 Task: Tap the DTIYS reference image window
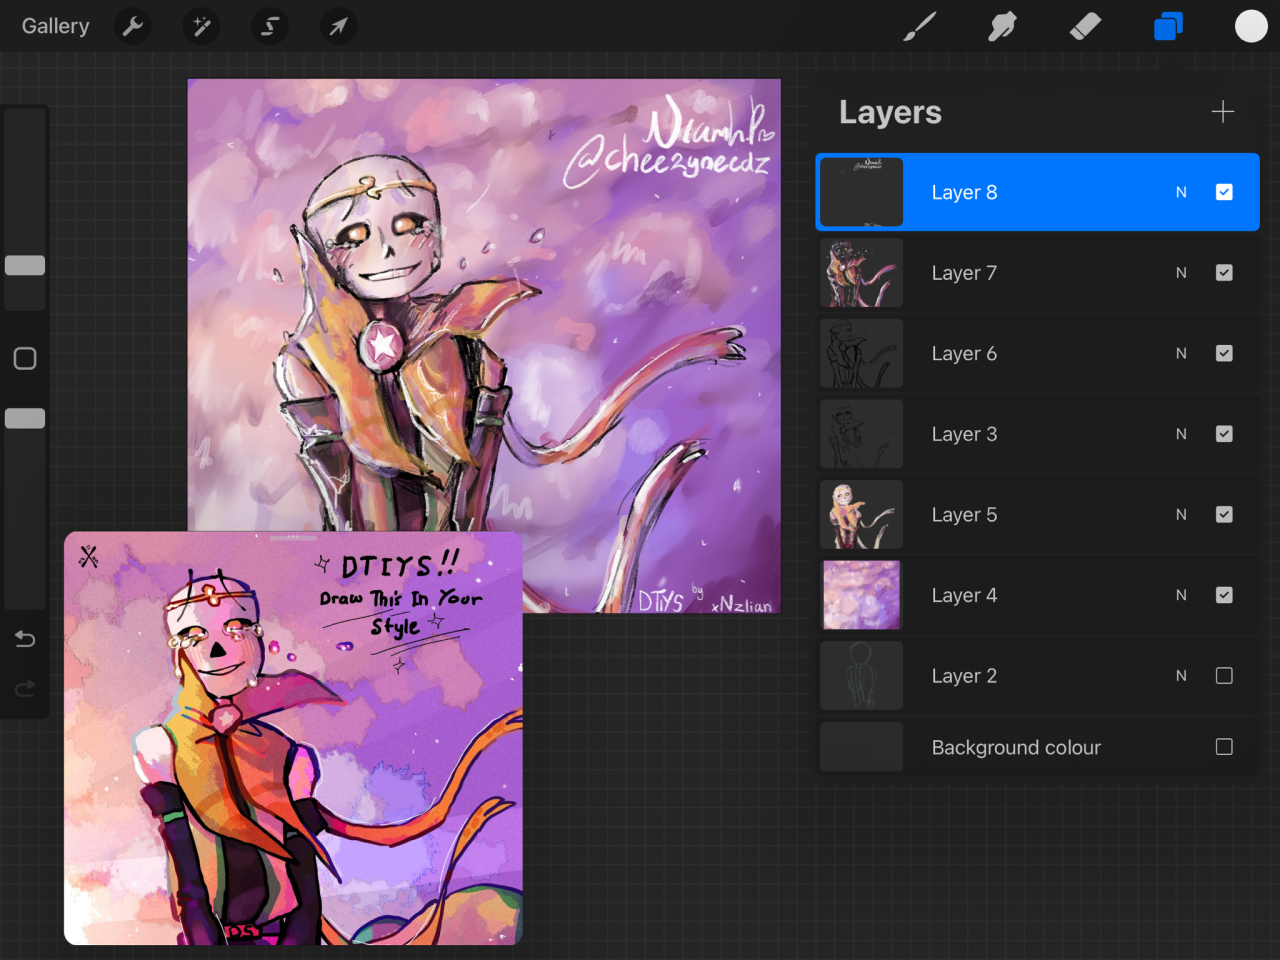[293, 738]
